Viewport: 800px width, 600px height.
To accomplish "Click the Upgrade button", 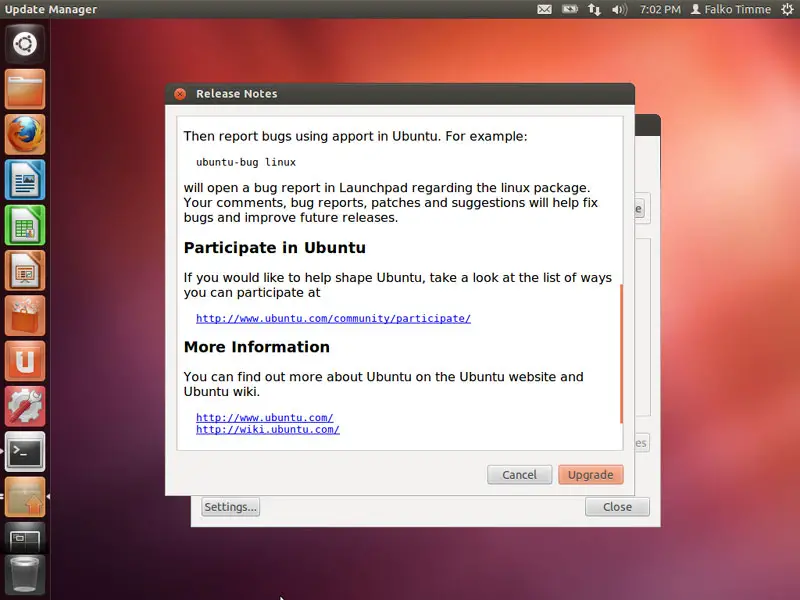I will point(591,475).
